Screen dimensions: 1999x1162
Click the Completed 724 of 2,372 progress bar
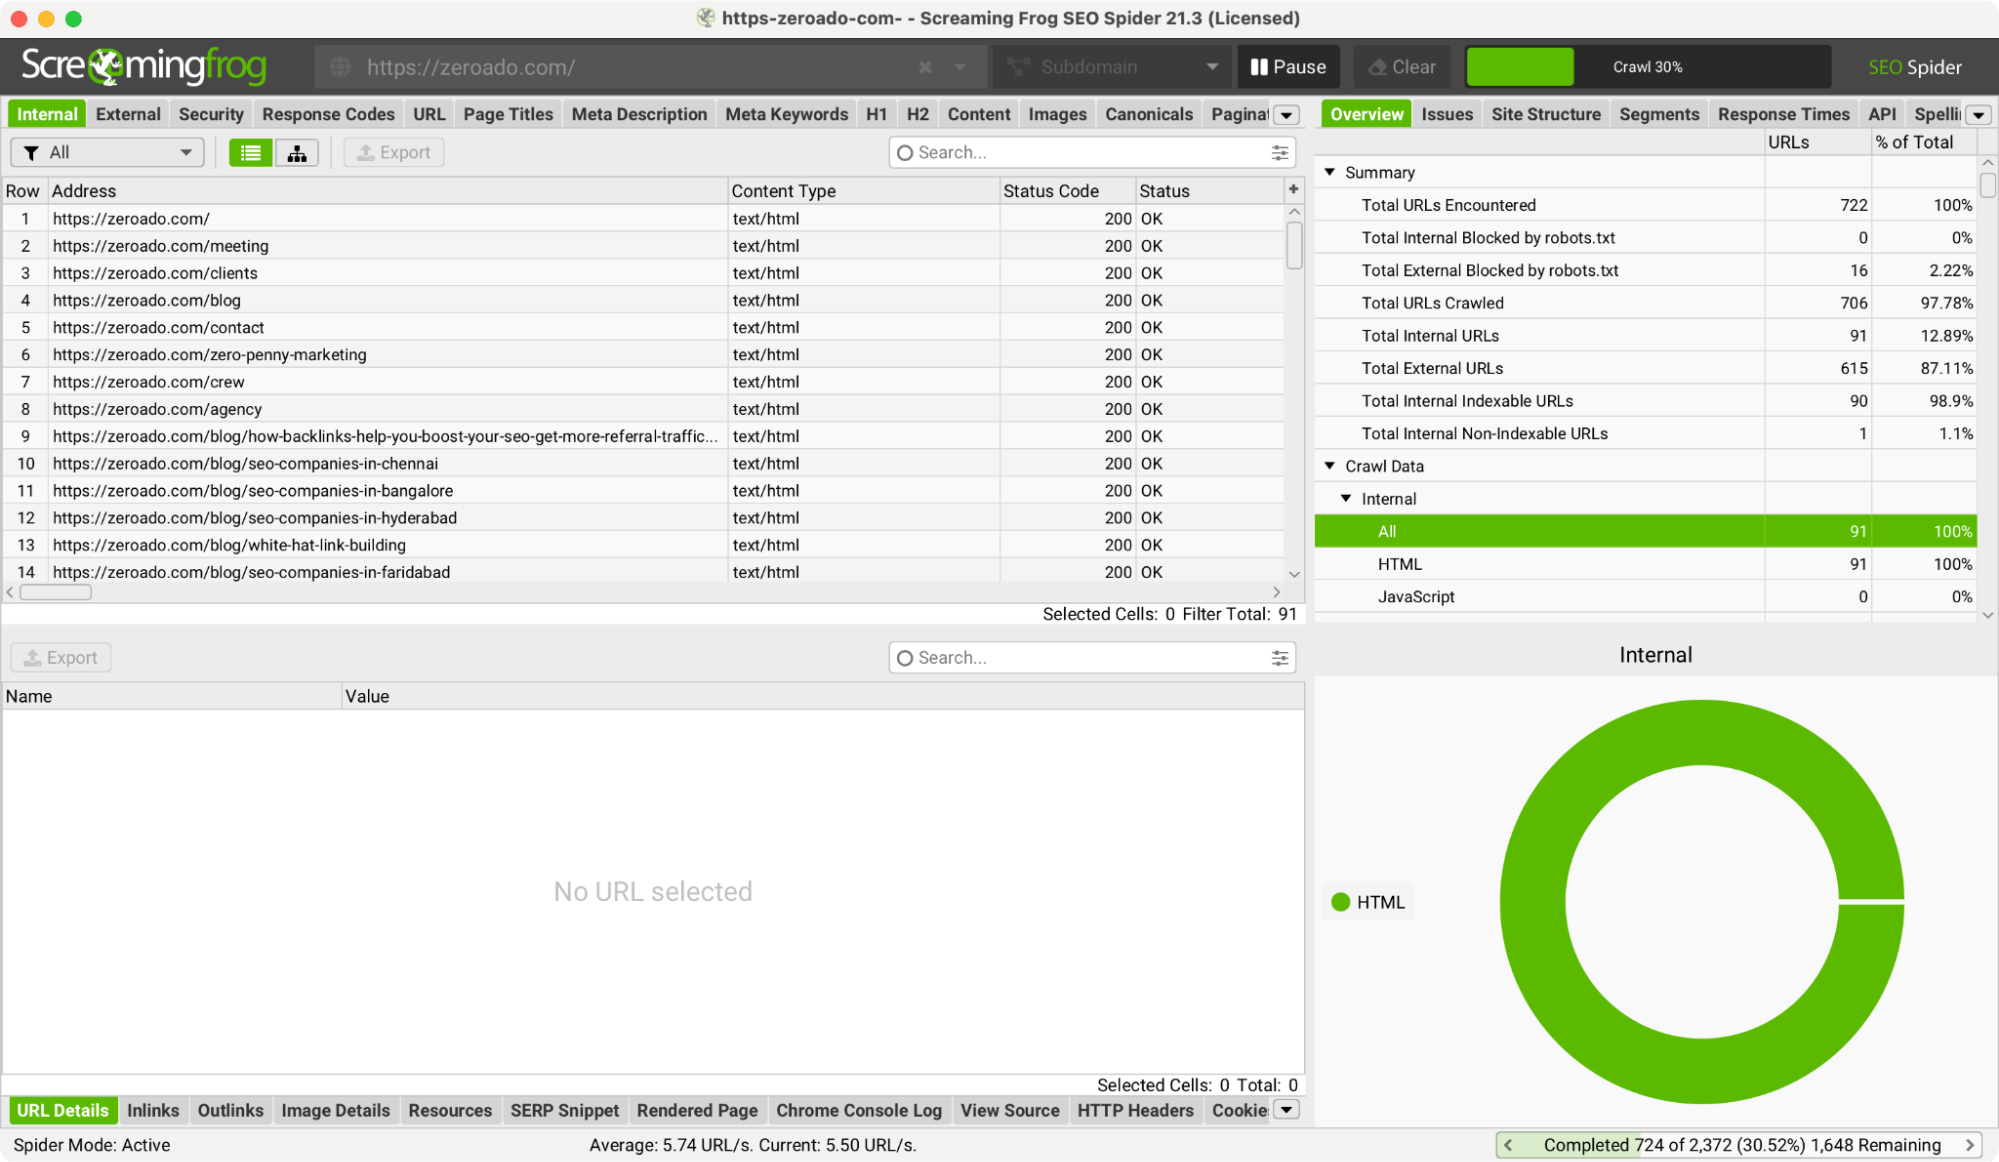[x=1741, y=1145]
